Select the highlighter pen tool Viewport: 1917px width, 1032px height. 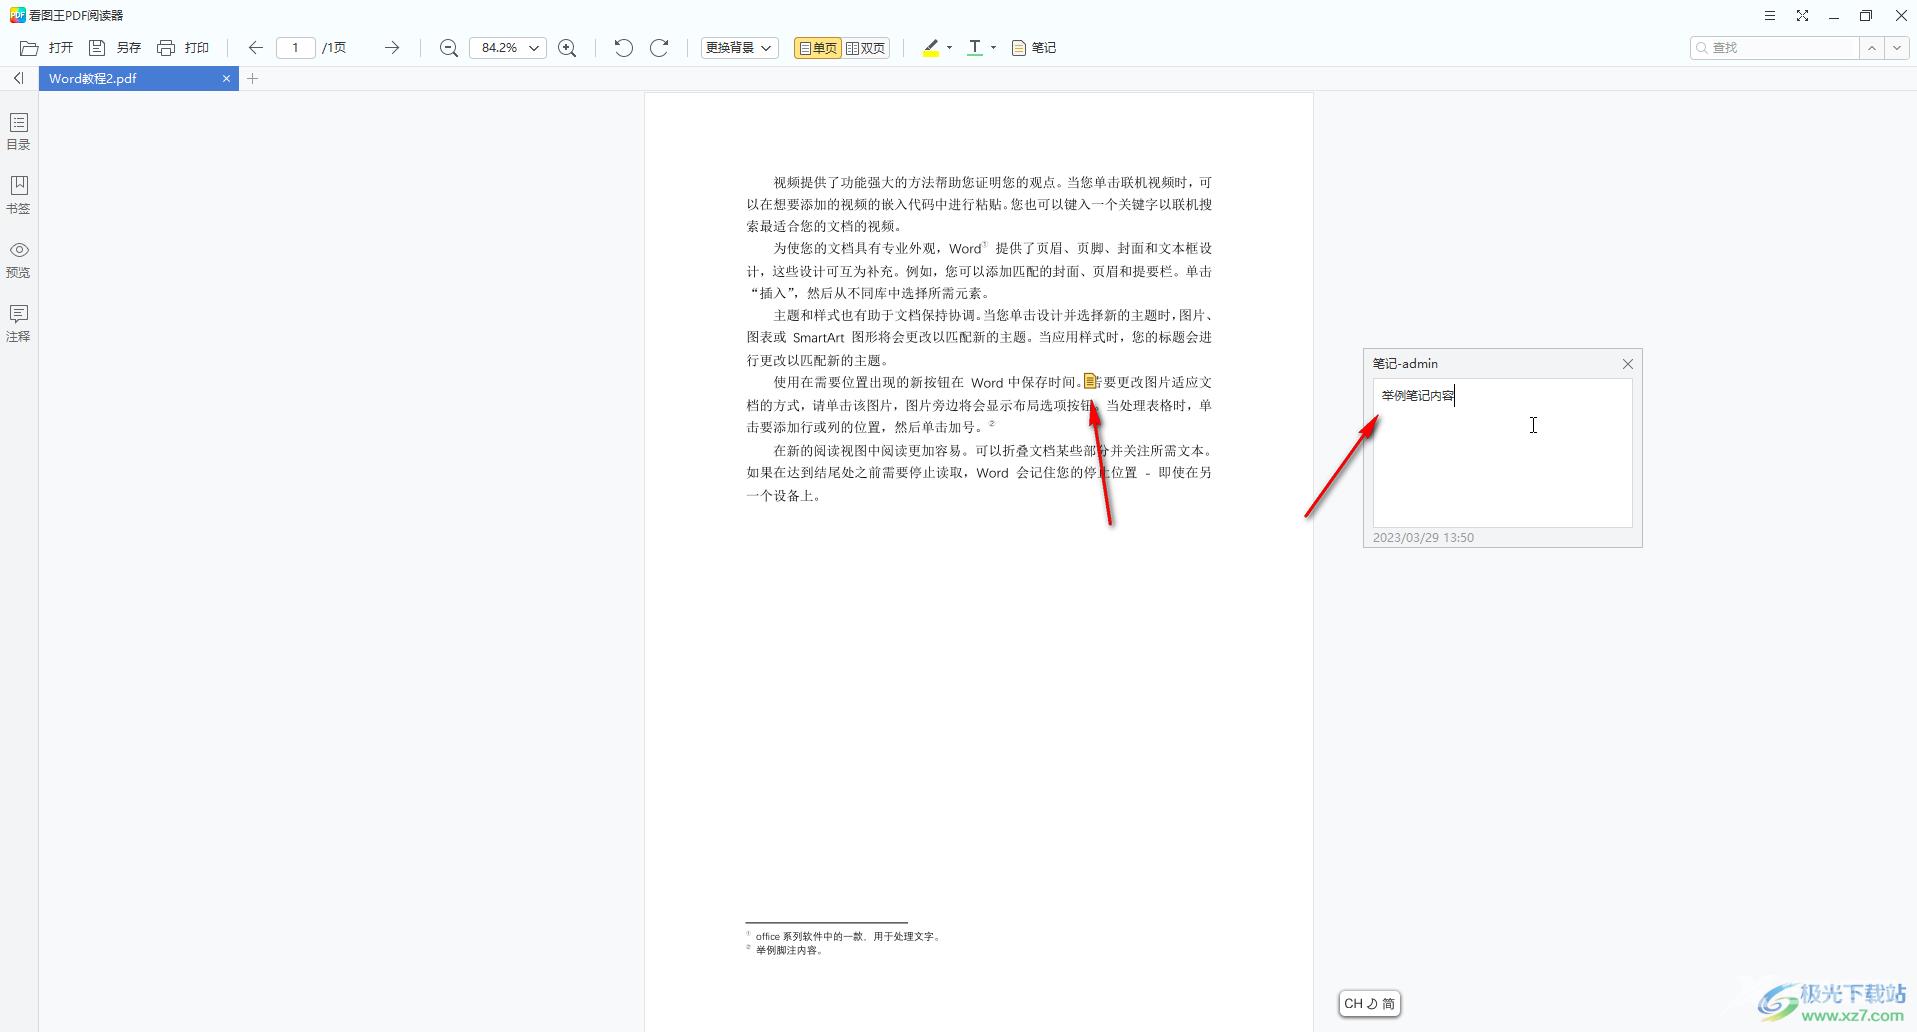pyautogui.click(x=931, y=48)
